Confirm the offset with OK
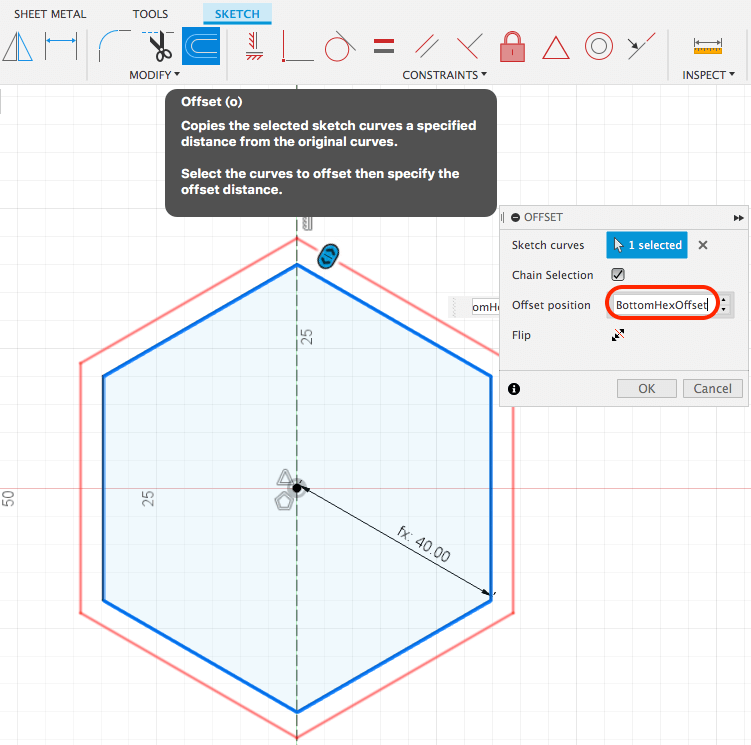The image size is (751, 745). (x=646, y=388)
